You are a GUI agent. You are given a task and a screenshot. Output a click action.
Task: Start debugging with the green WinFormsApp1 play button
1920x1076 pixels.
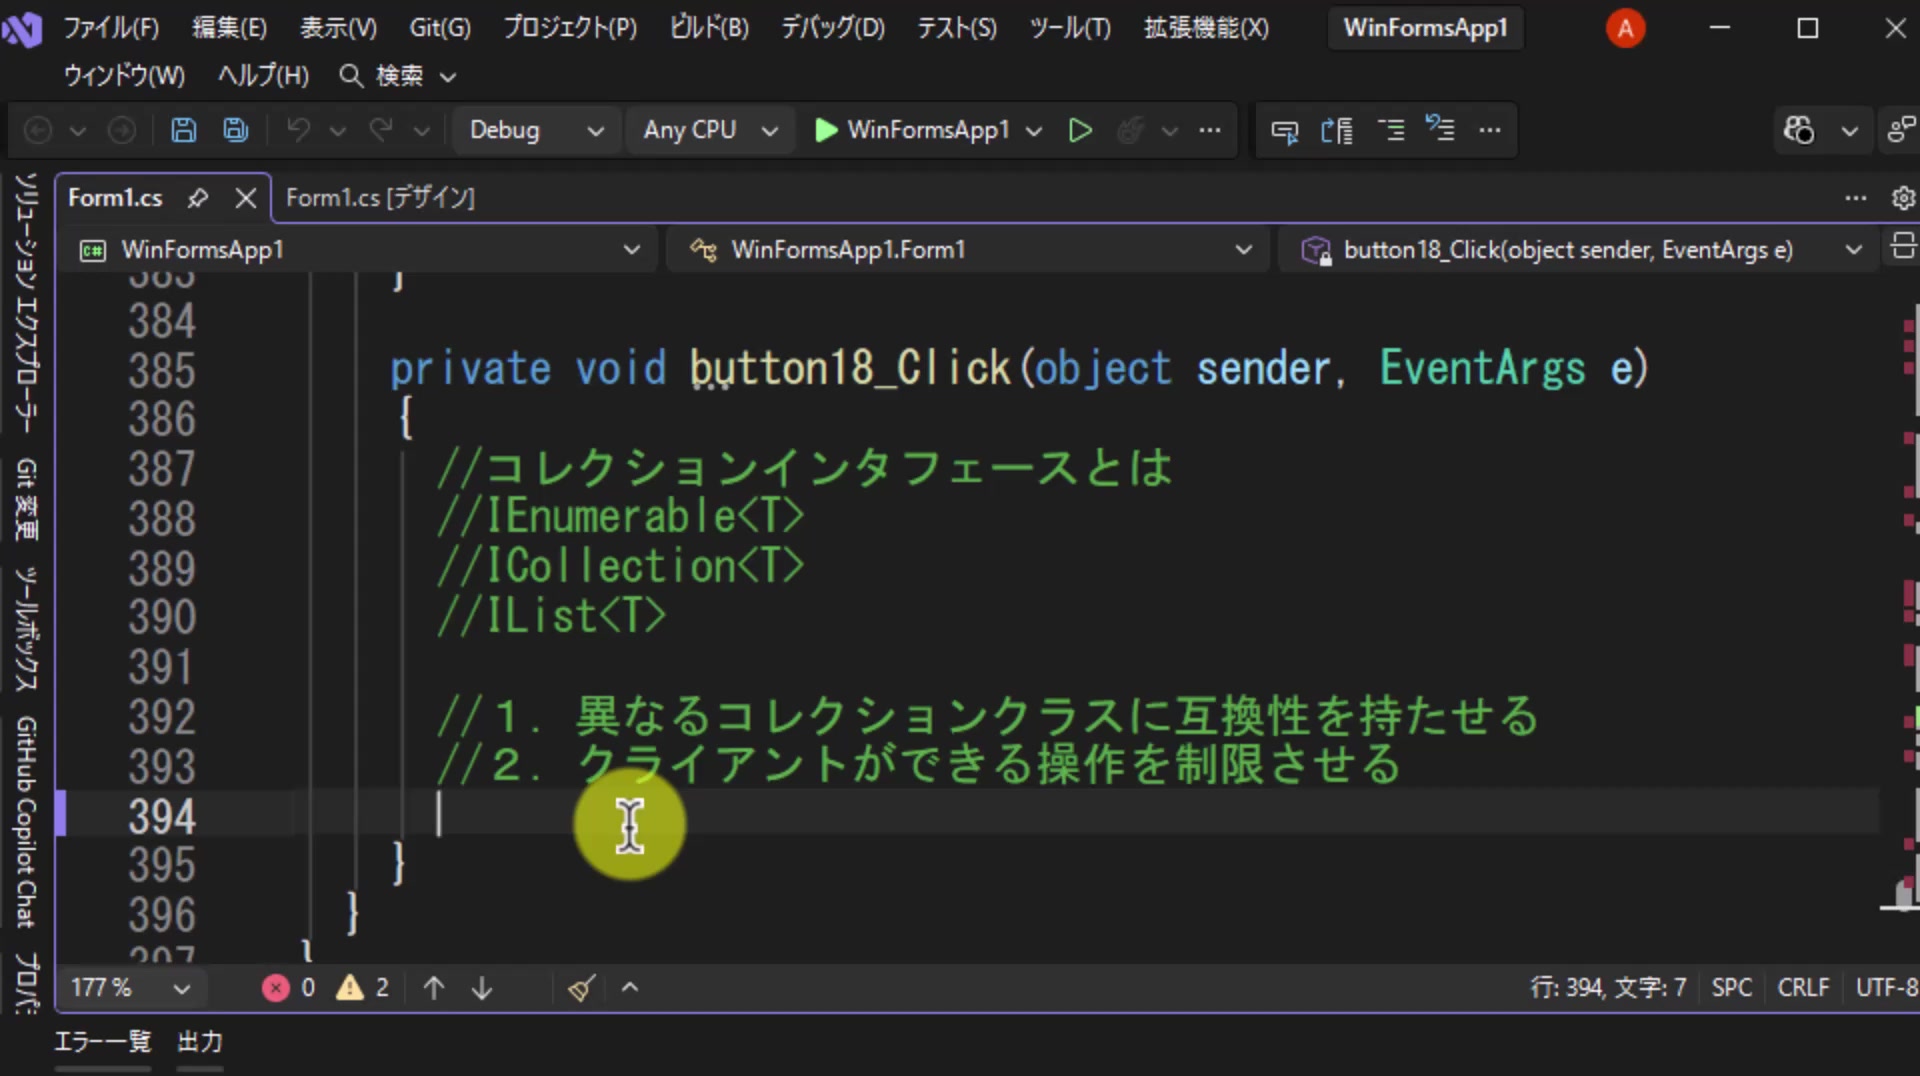pos(911,130)
